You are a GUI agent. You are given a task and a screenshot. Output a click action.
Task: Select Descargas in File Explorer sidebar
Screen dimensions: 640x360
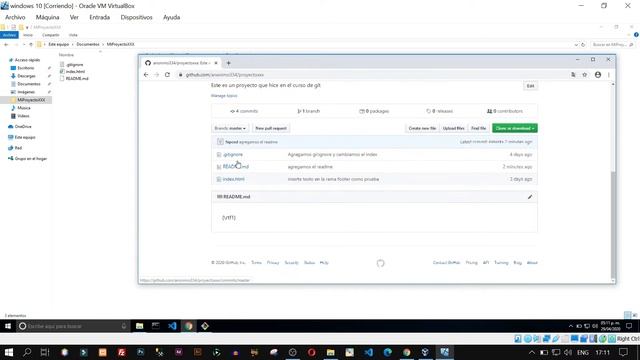coord(26,76)
